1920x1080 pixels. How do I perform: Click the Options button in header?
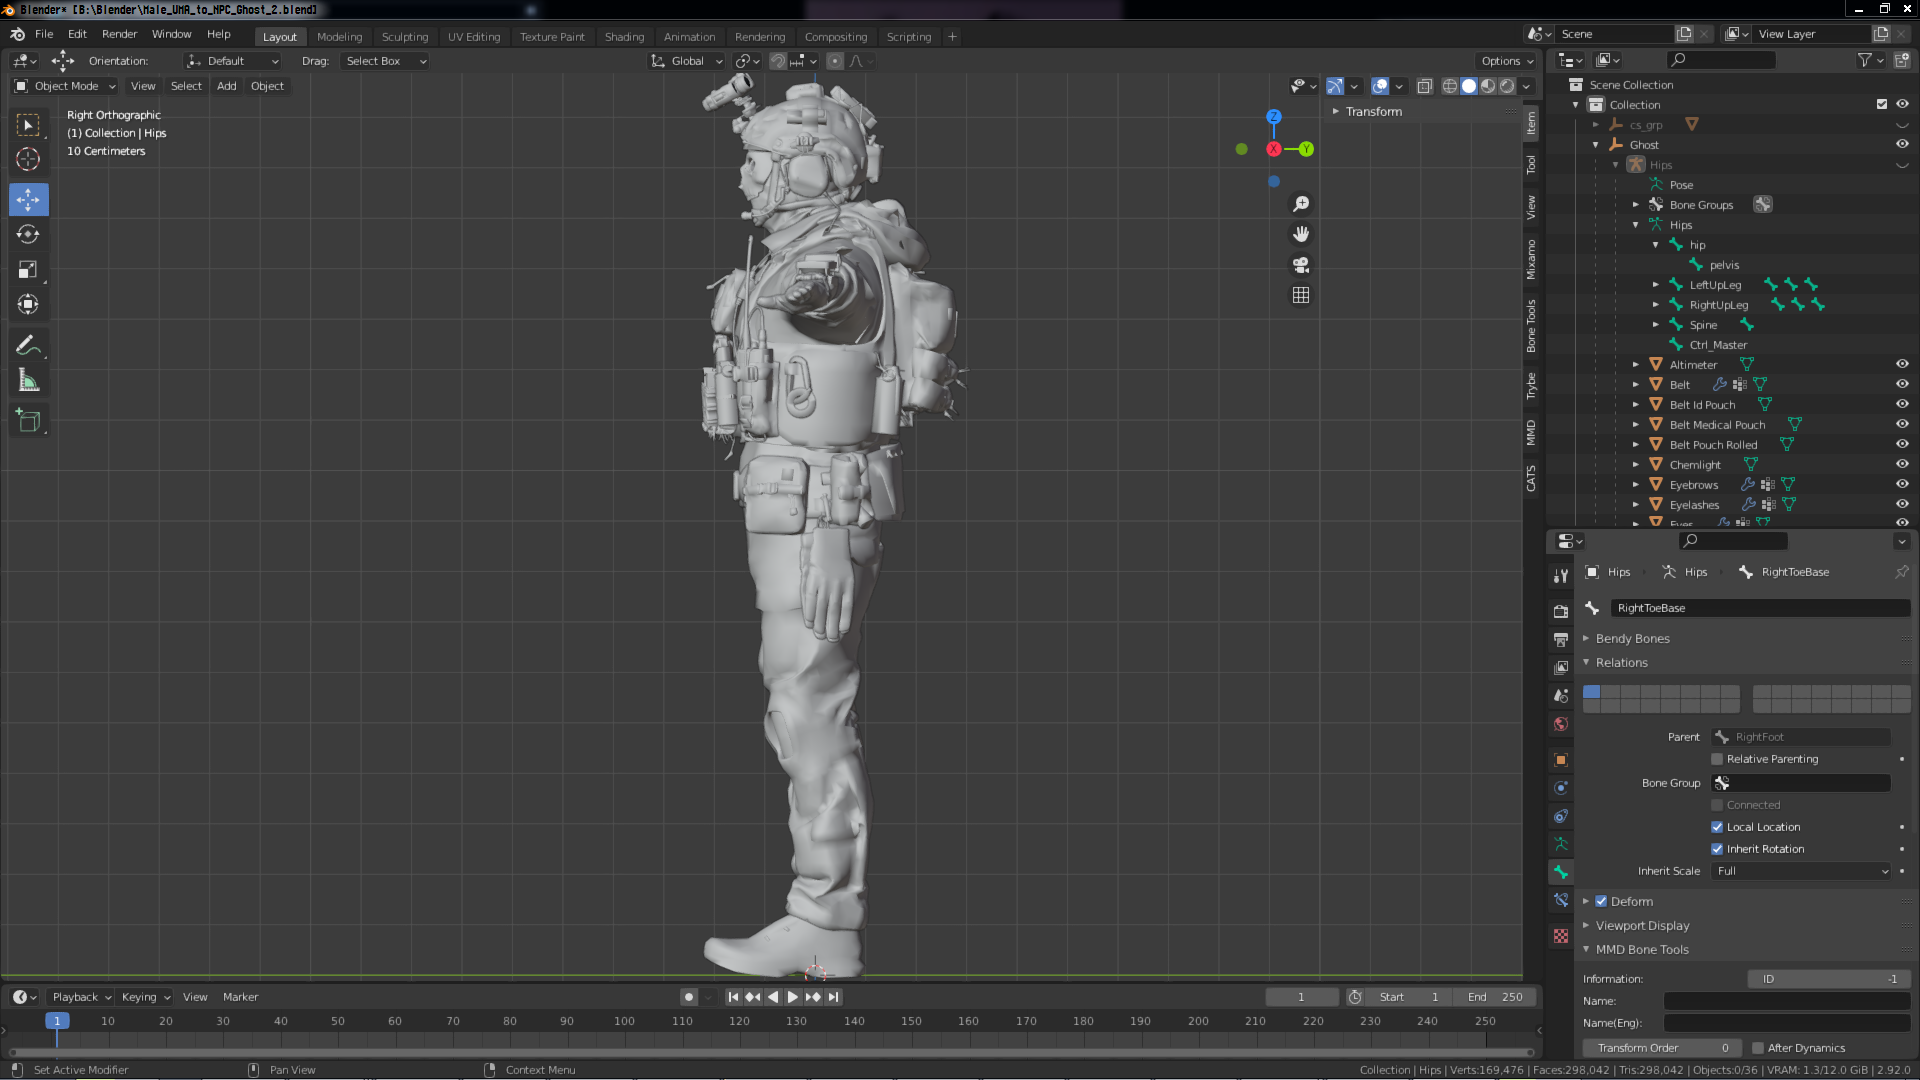(x=1506, y=61)
